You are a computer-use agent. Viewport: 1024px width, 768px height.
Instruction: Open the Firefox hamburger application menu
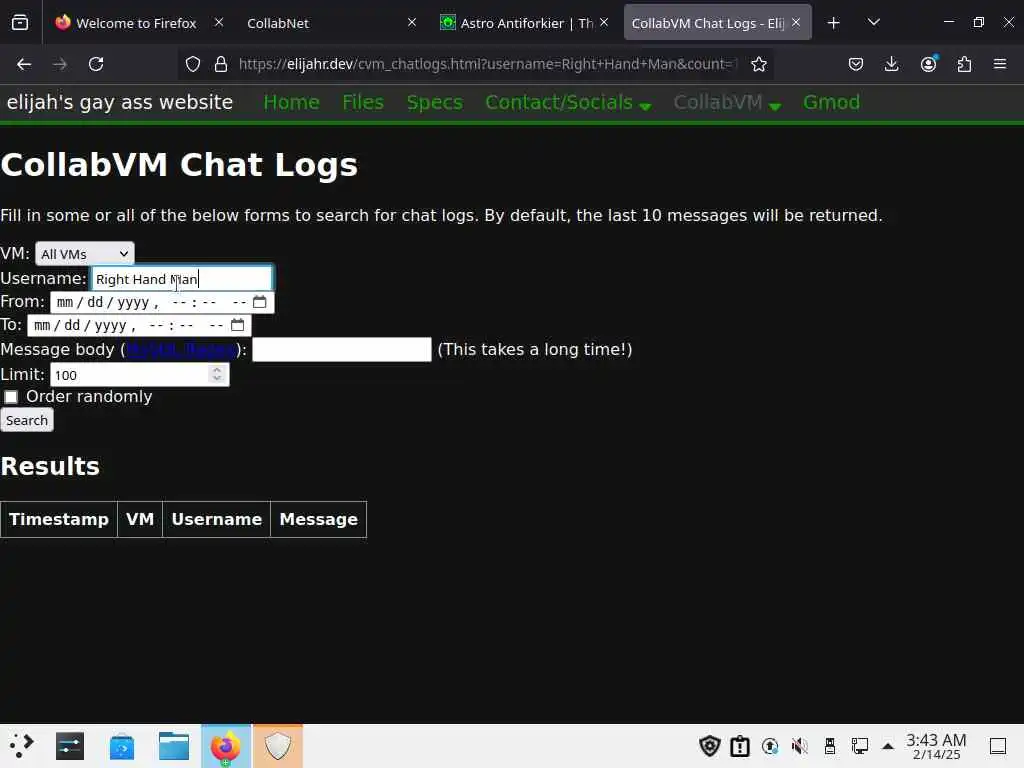pos(1000,64)
